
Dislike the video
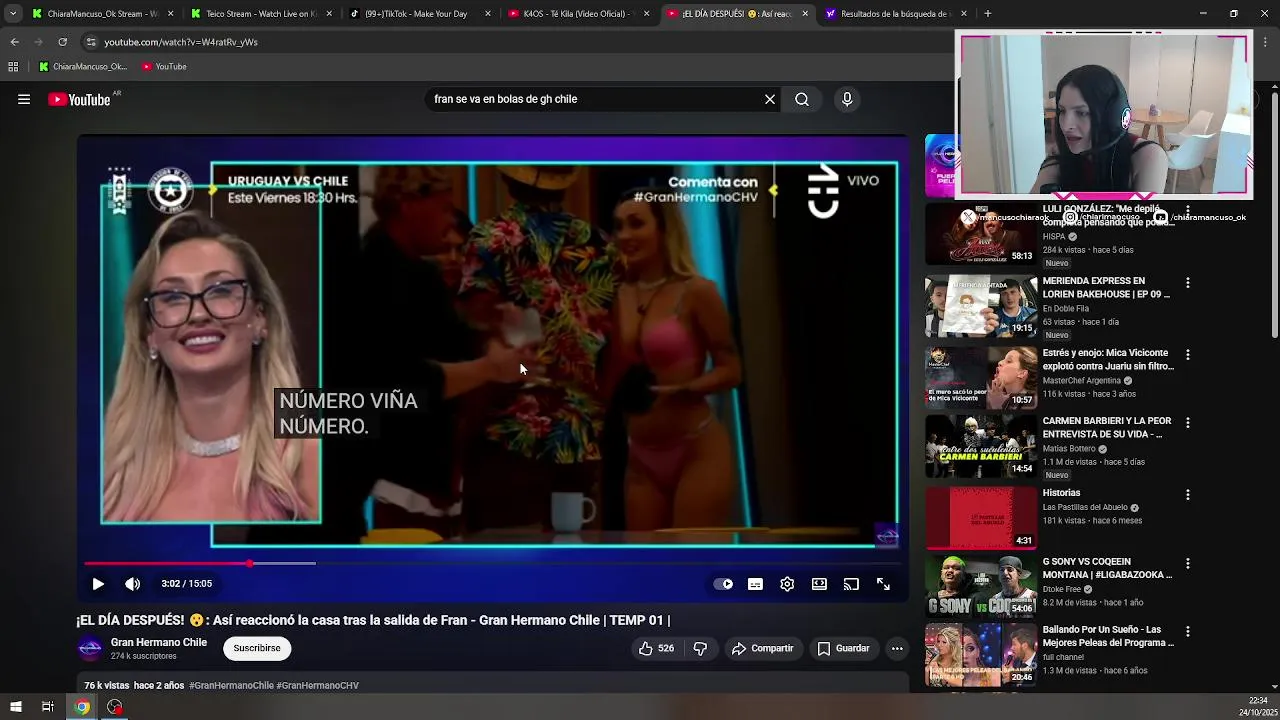tap(700, 648)
